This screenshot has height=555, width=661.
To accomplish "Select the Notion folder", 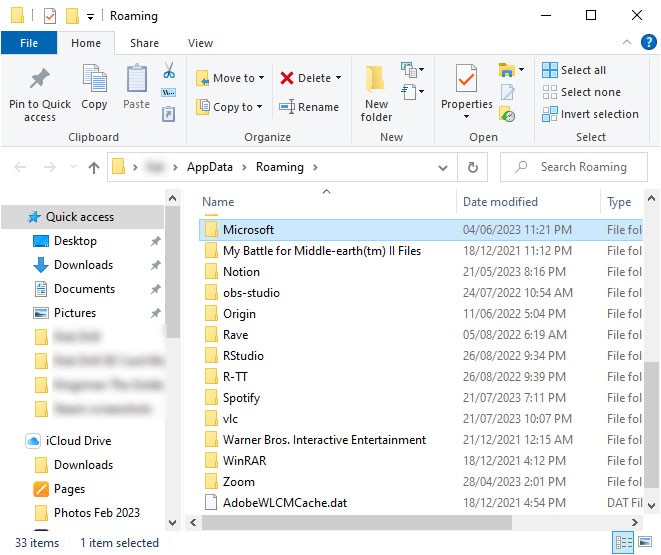I will coord(241,272).
